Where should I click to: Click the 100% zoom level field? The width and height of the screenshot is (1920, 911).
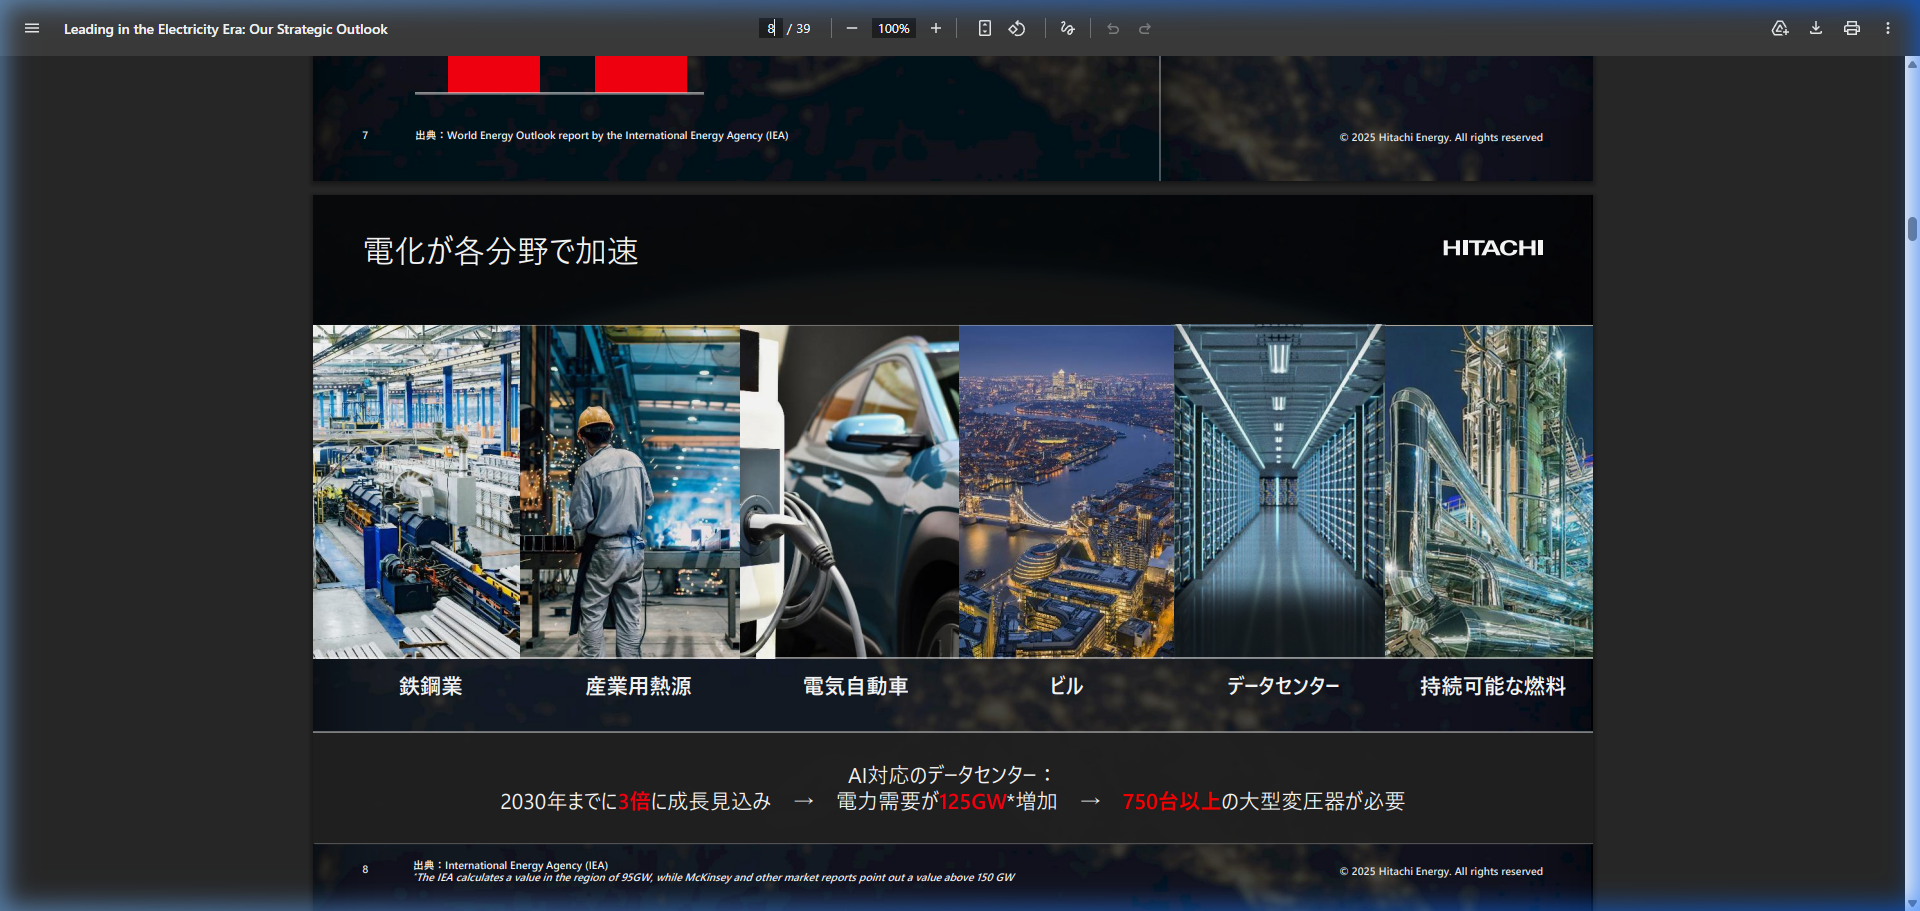pos(893,29)
